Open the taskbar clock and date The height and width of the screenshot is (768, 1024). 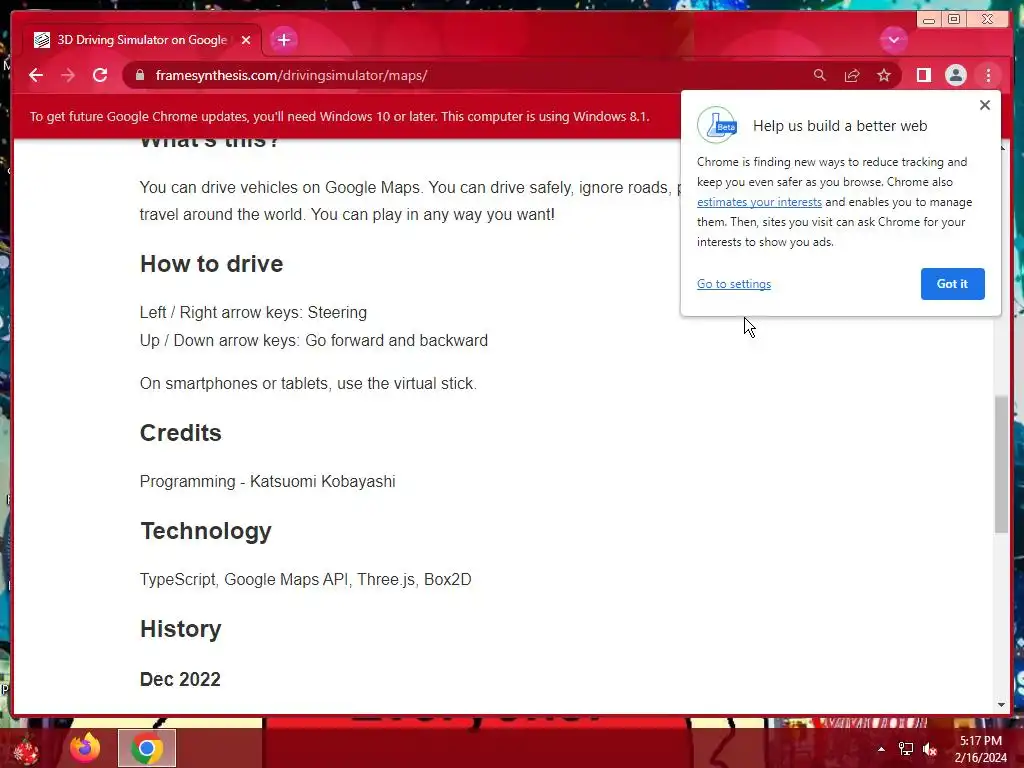(x=980, y=749)
